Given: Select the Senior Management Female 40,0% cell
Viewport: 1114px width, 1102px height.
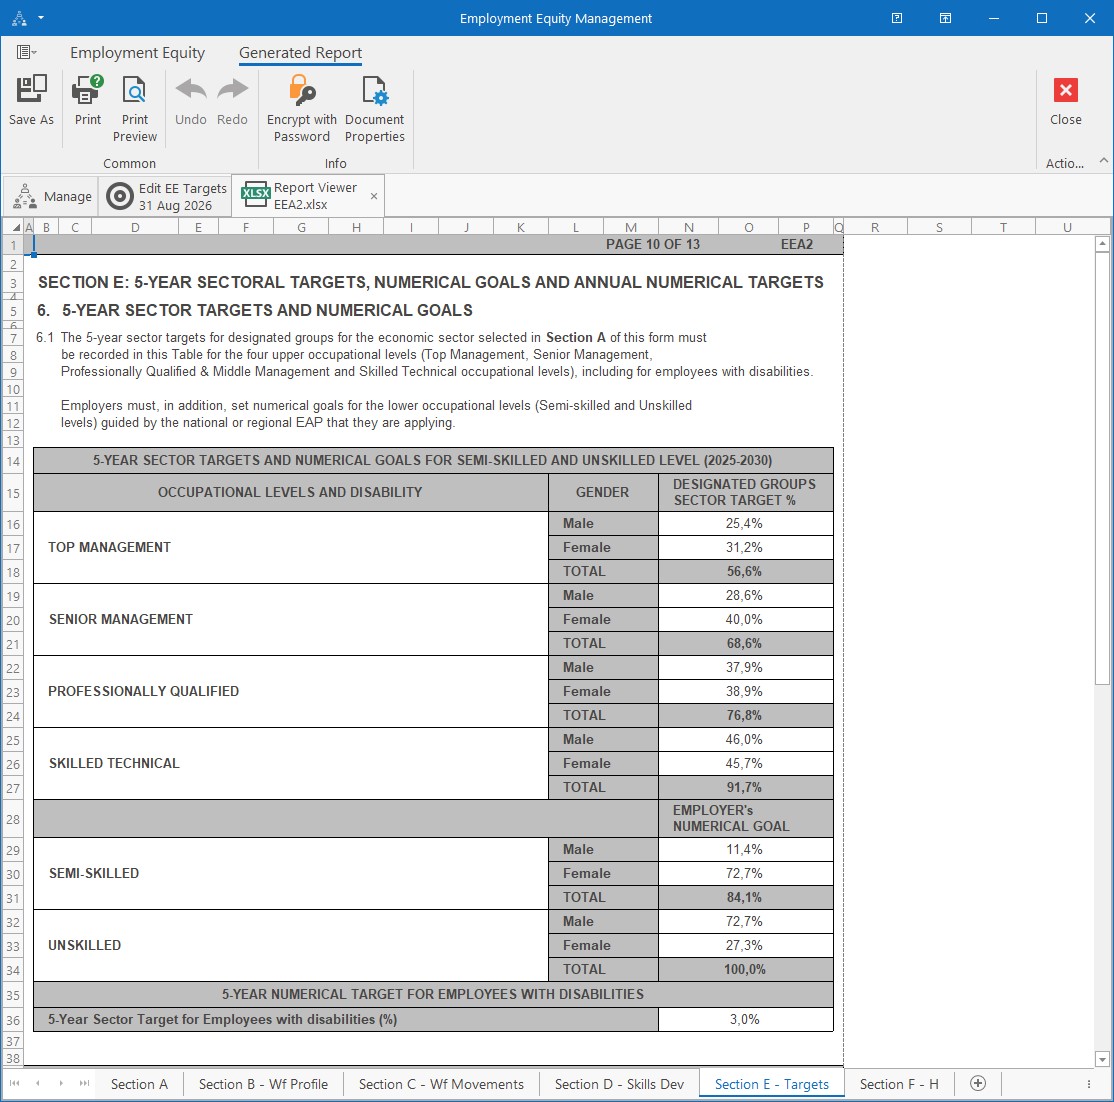Looking at the screenshot, I should 745,620.
